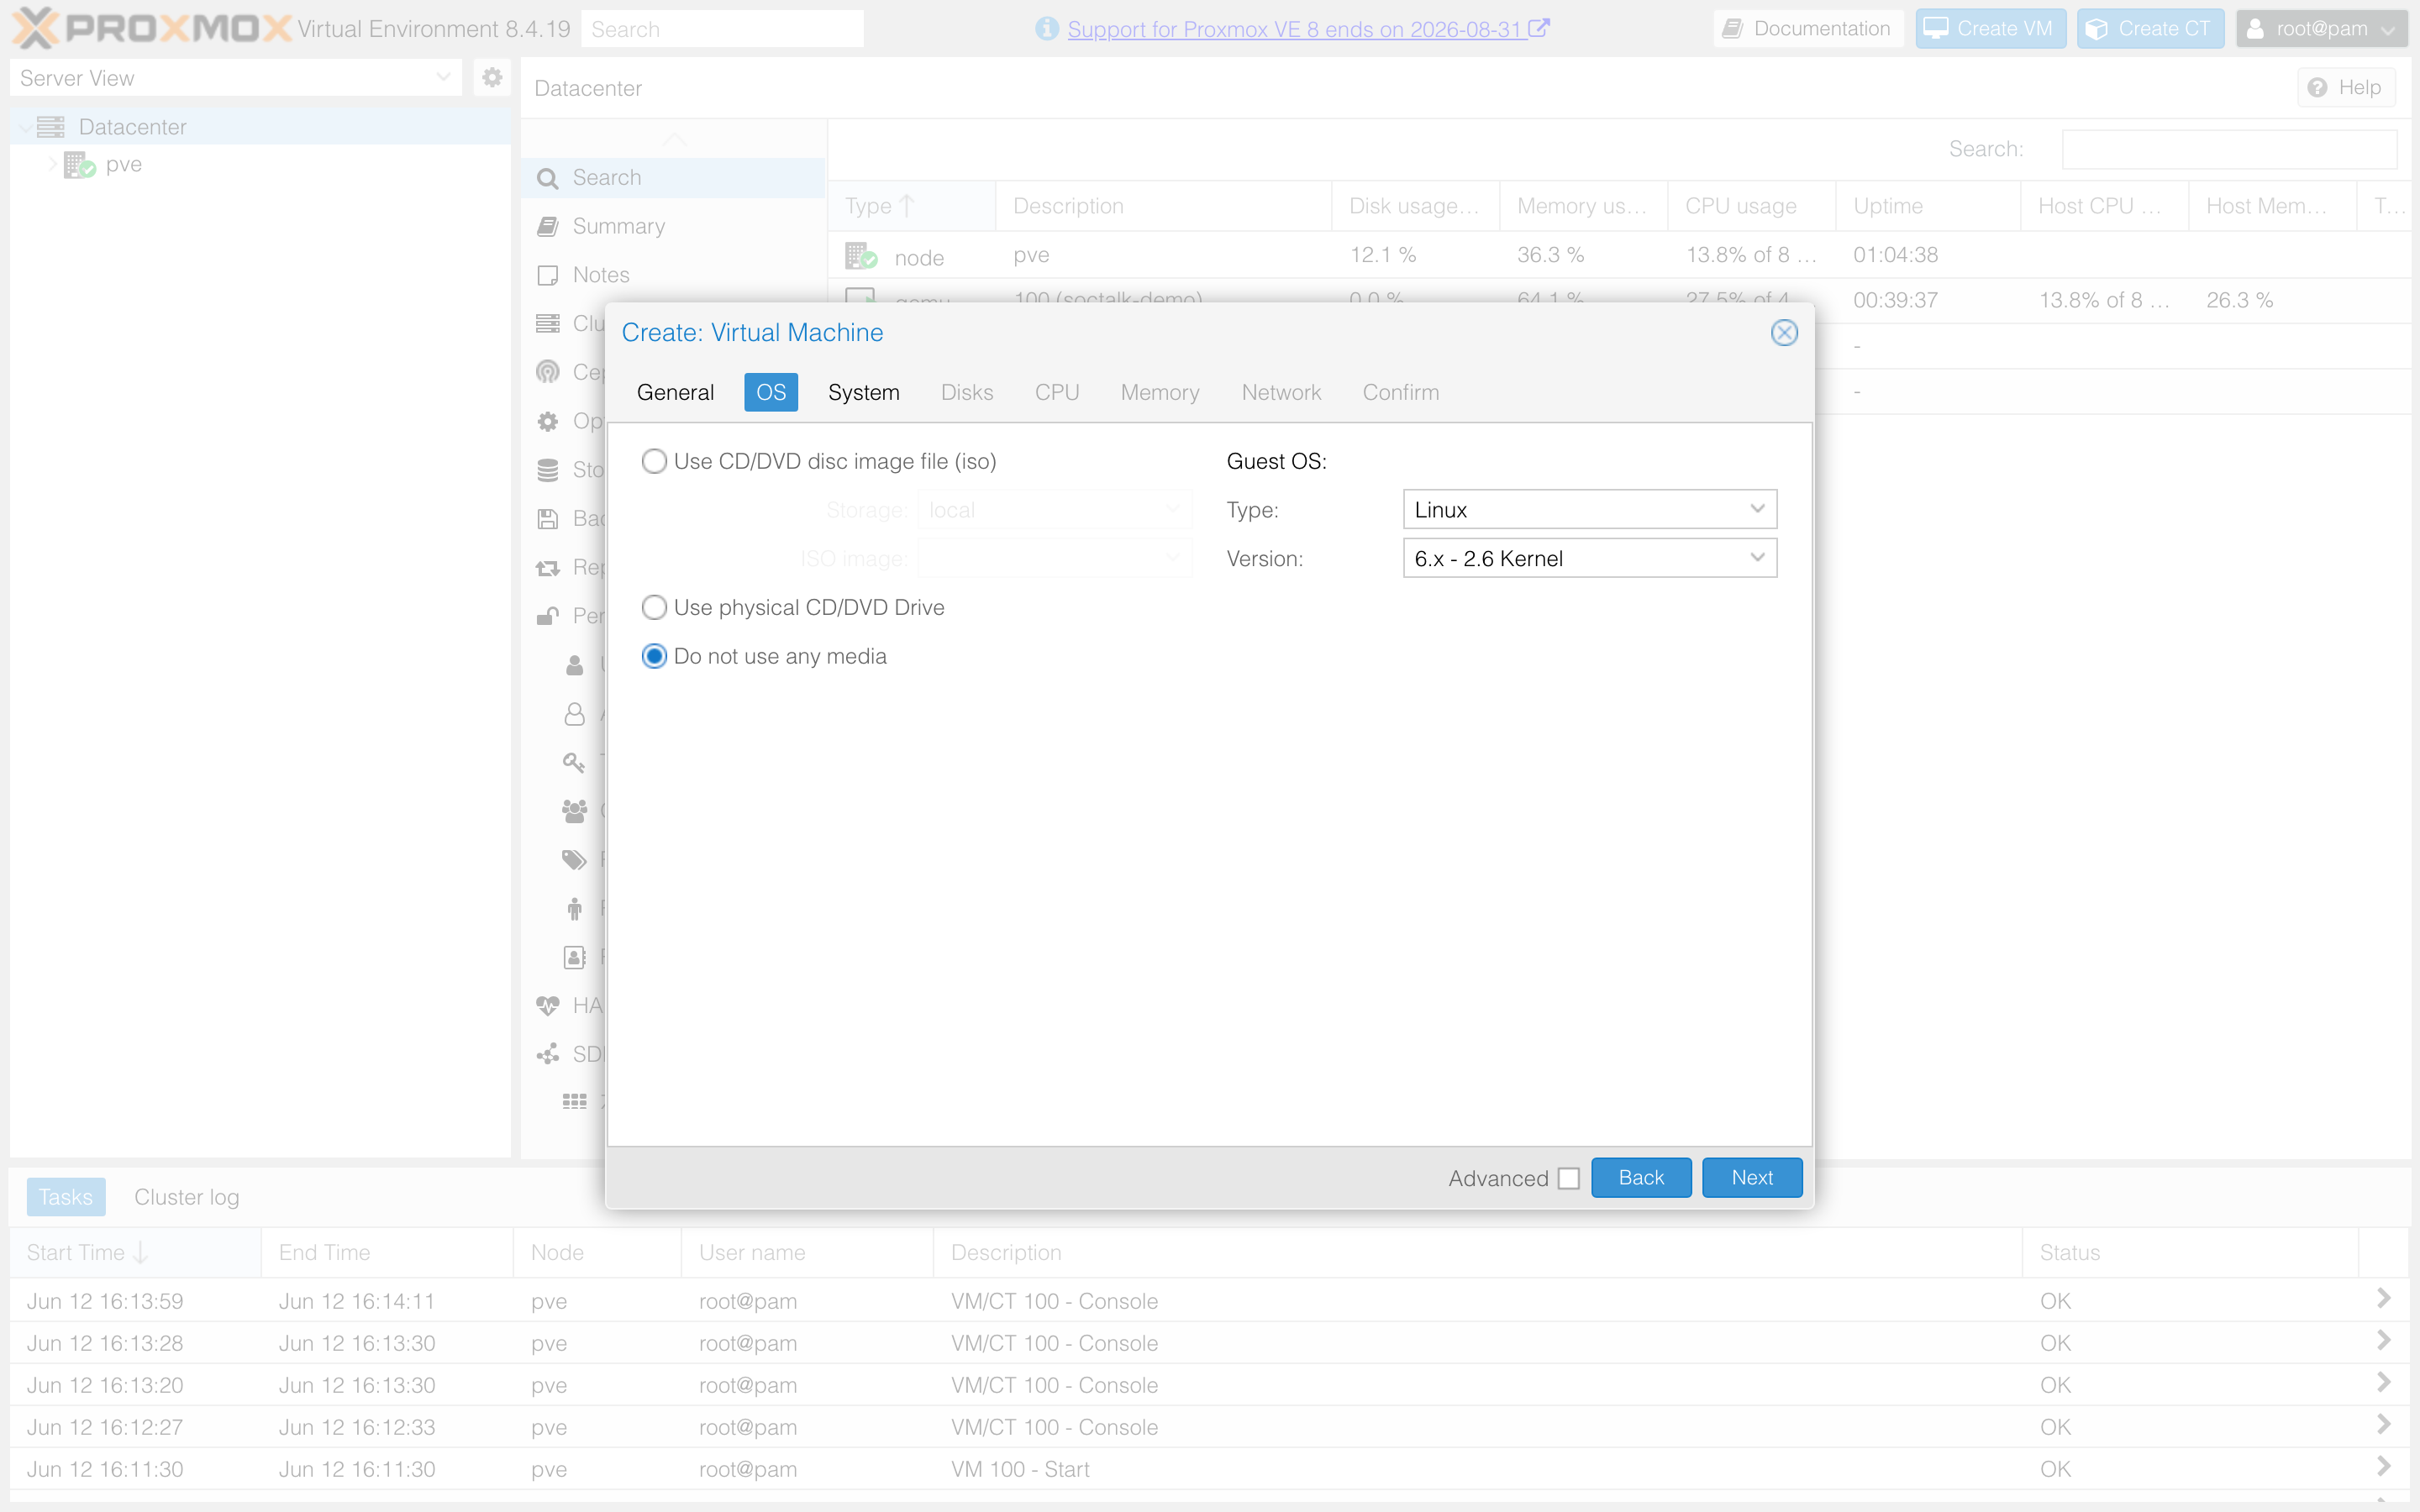Click the Ceph icon in sidebar
The image size is (2420, 1512).
point(547,372)
